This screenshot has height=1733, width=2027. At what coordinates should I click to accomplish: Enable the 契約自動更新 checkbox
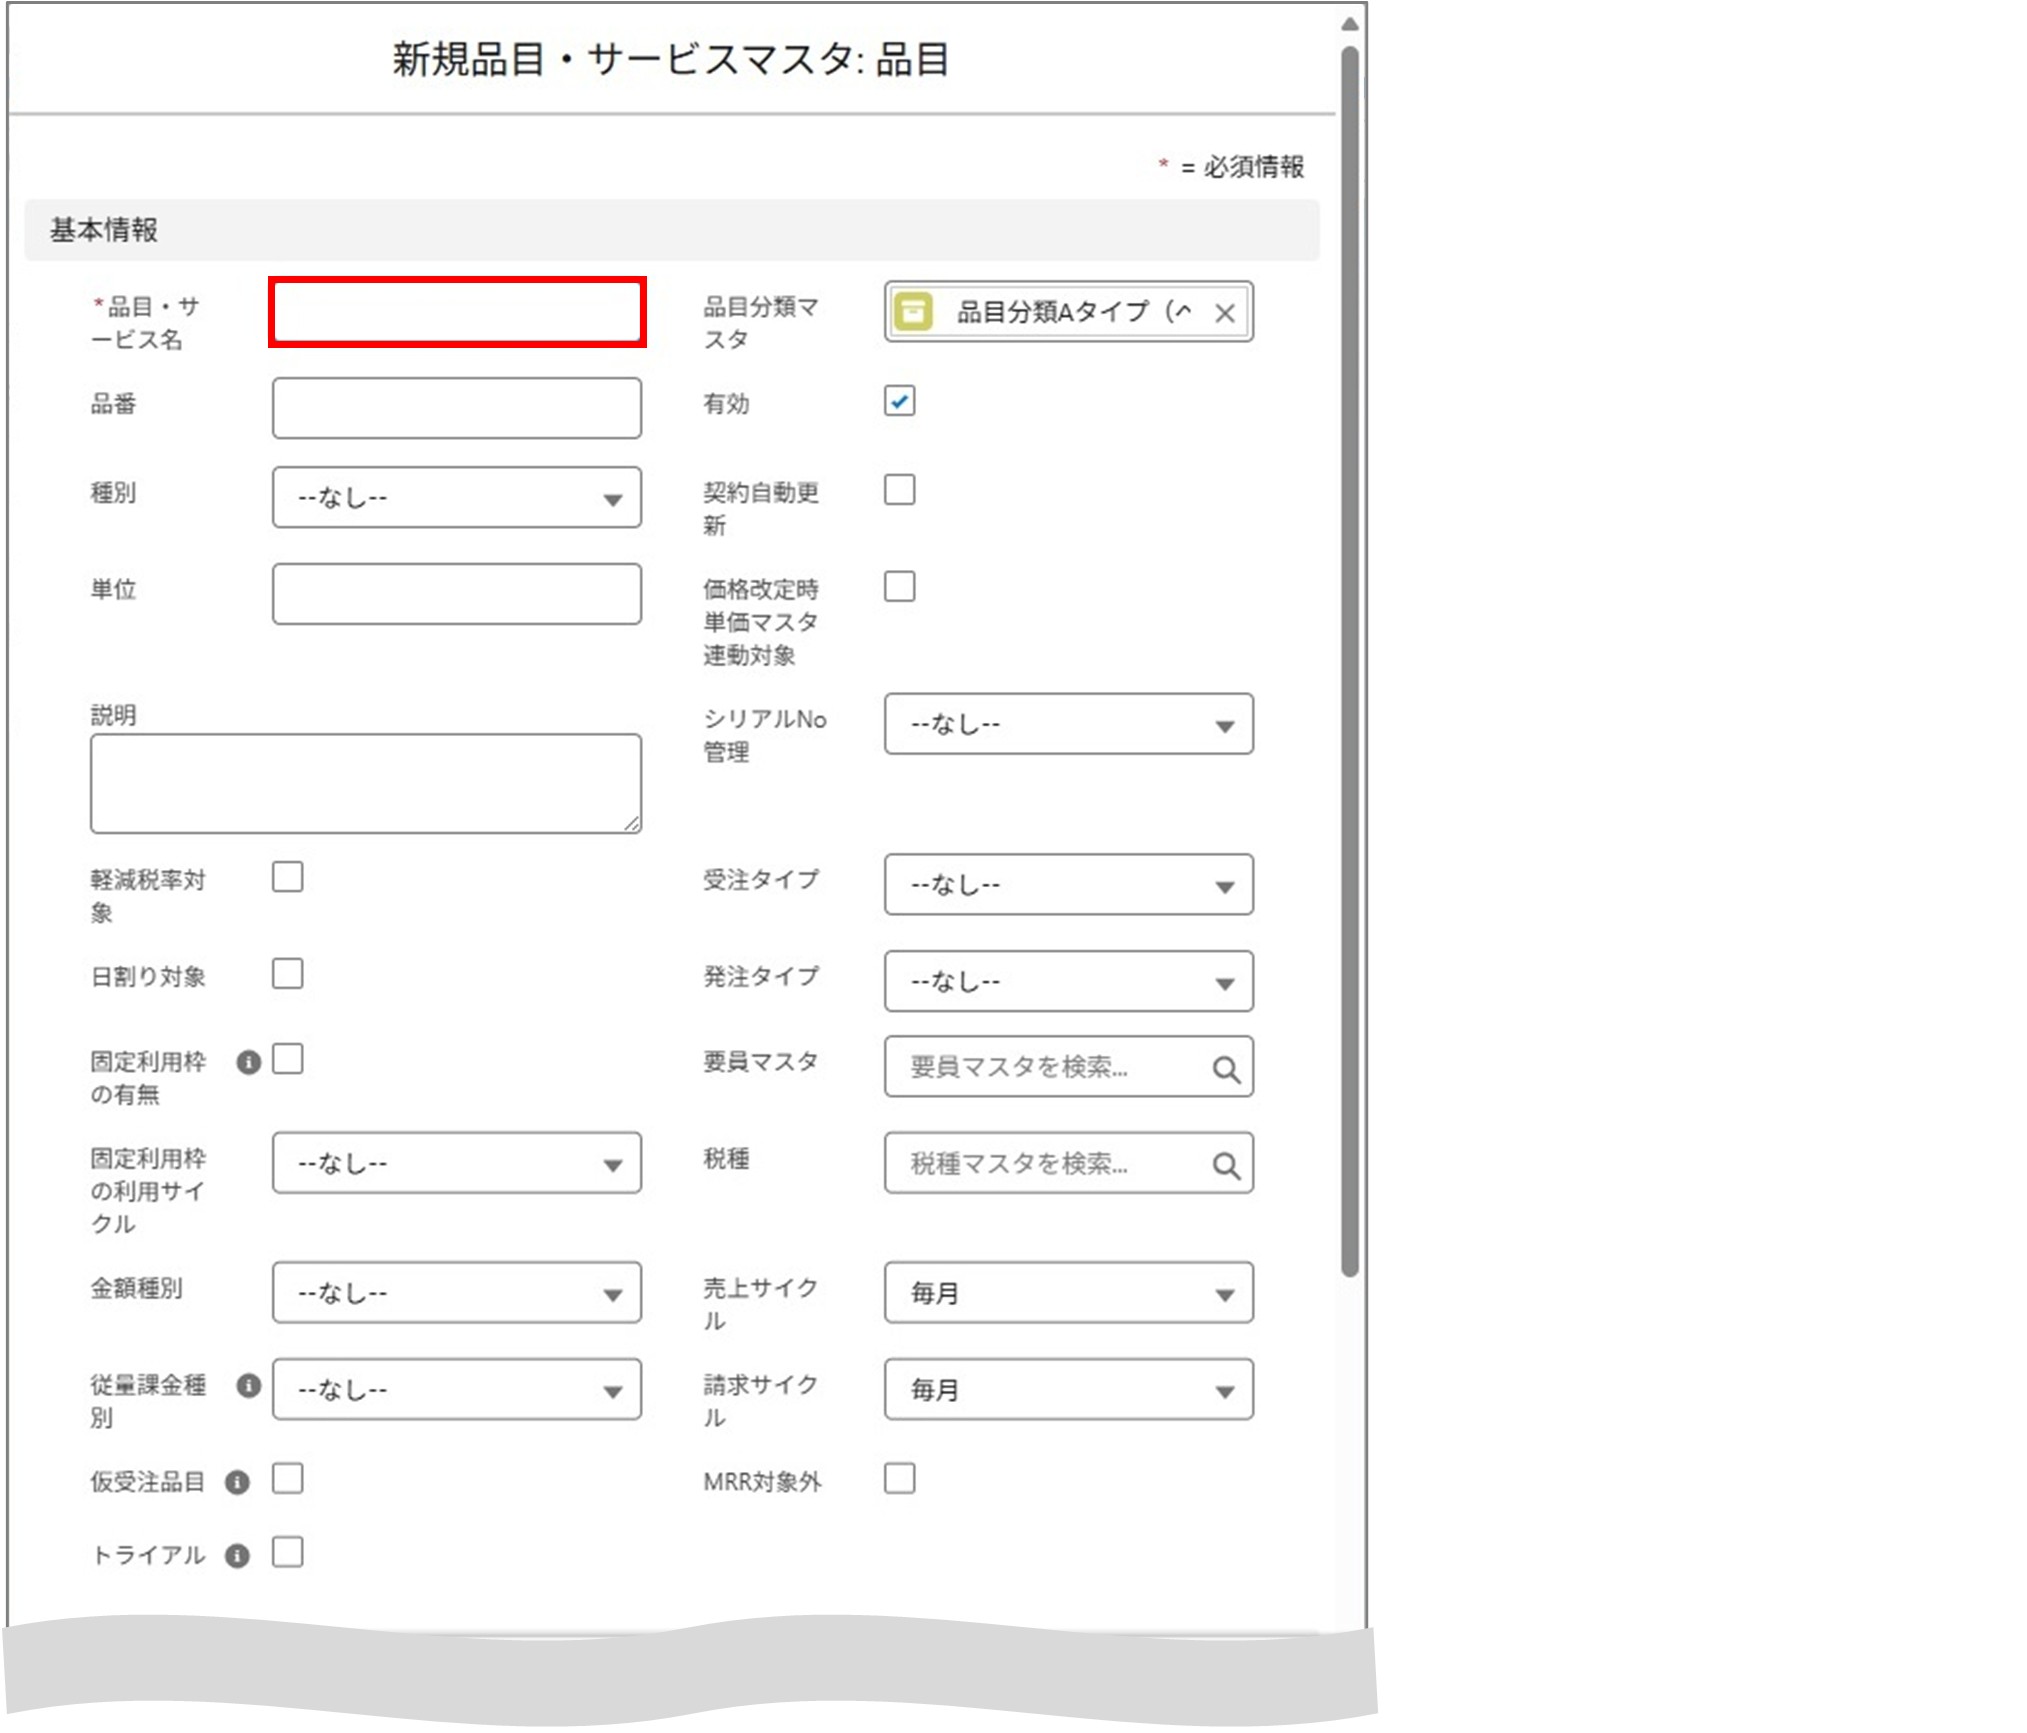click(x=898, y=489)
